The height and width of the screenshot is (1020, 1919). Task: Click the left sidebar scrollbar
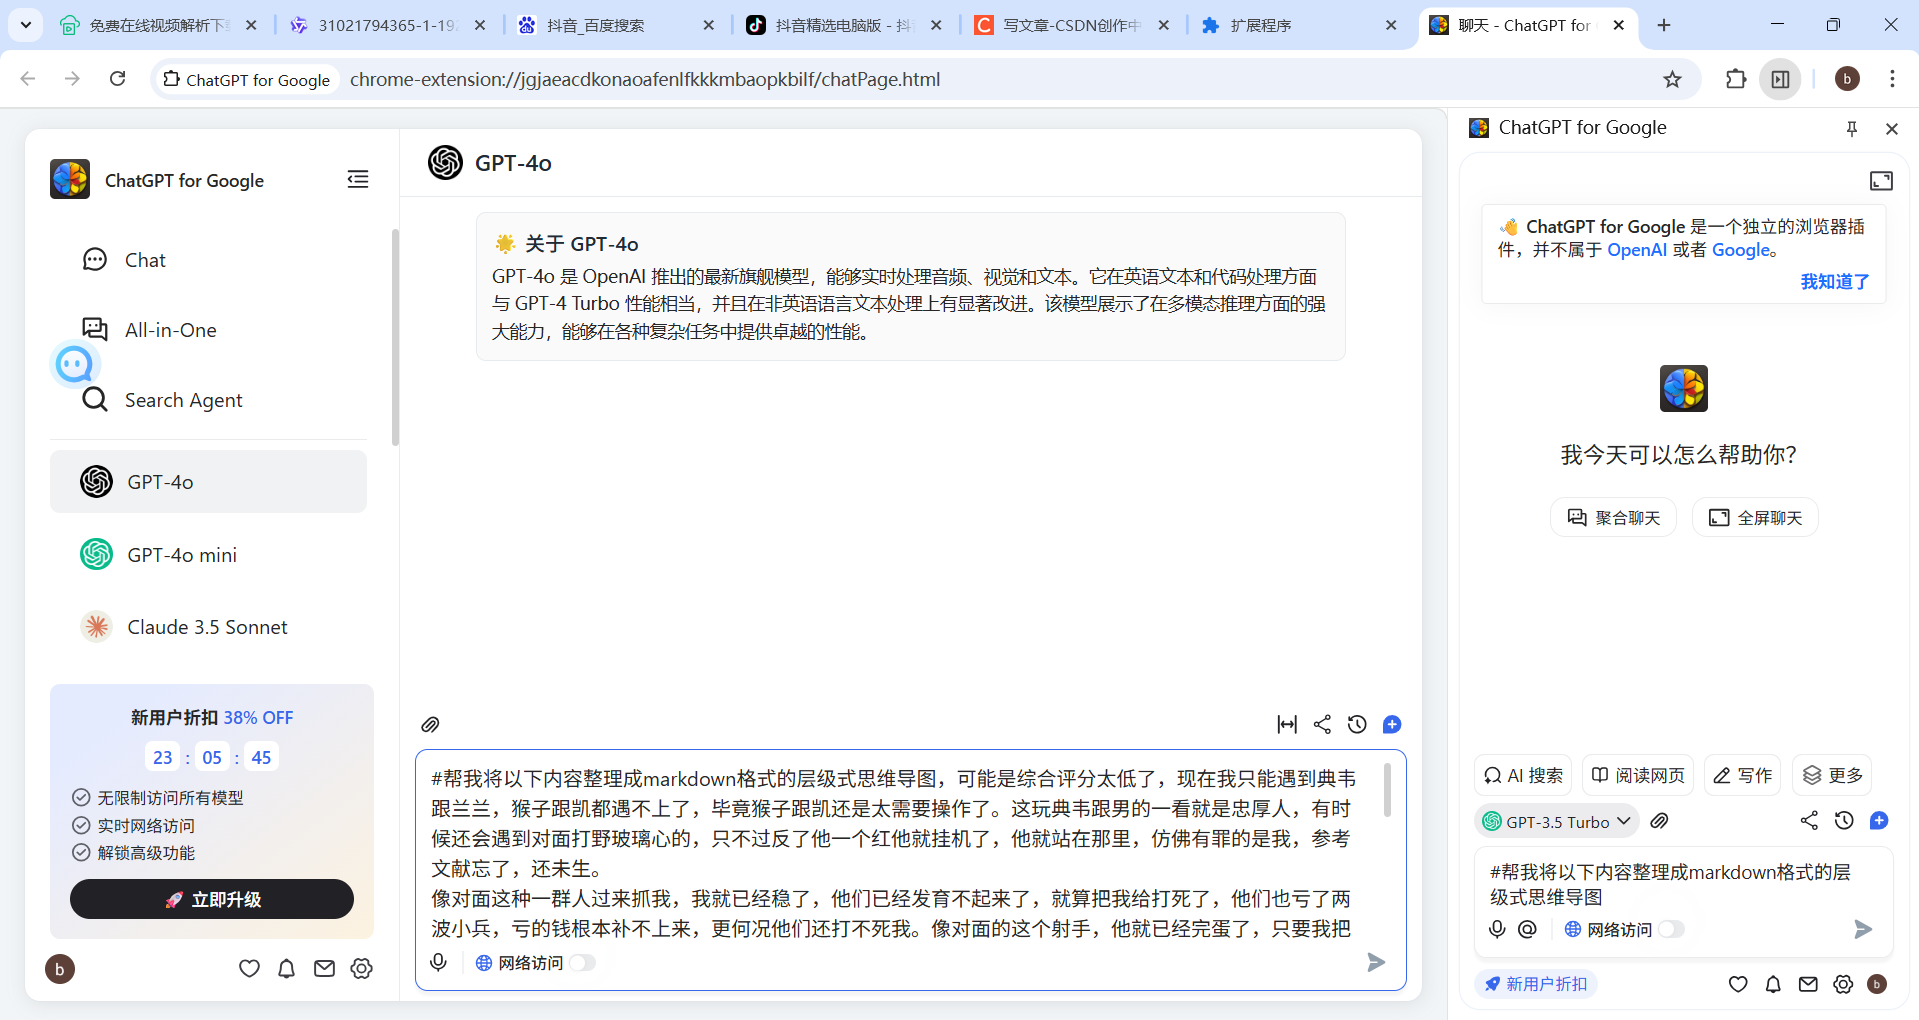(x=395, y=337)
